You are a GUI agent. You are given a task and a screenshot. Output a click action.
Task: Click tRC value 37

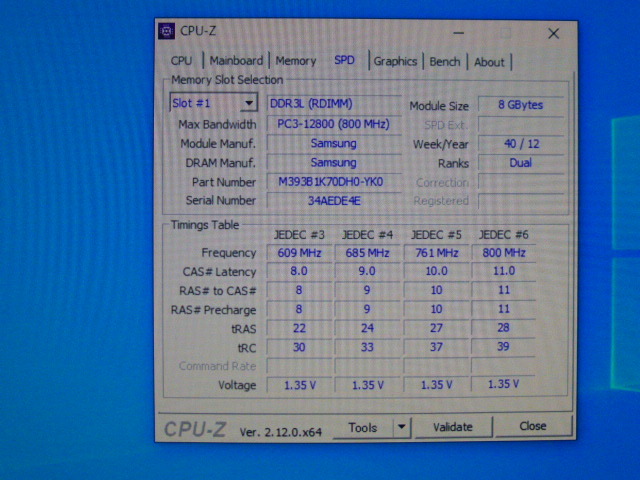(x=436, y=347)
